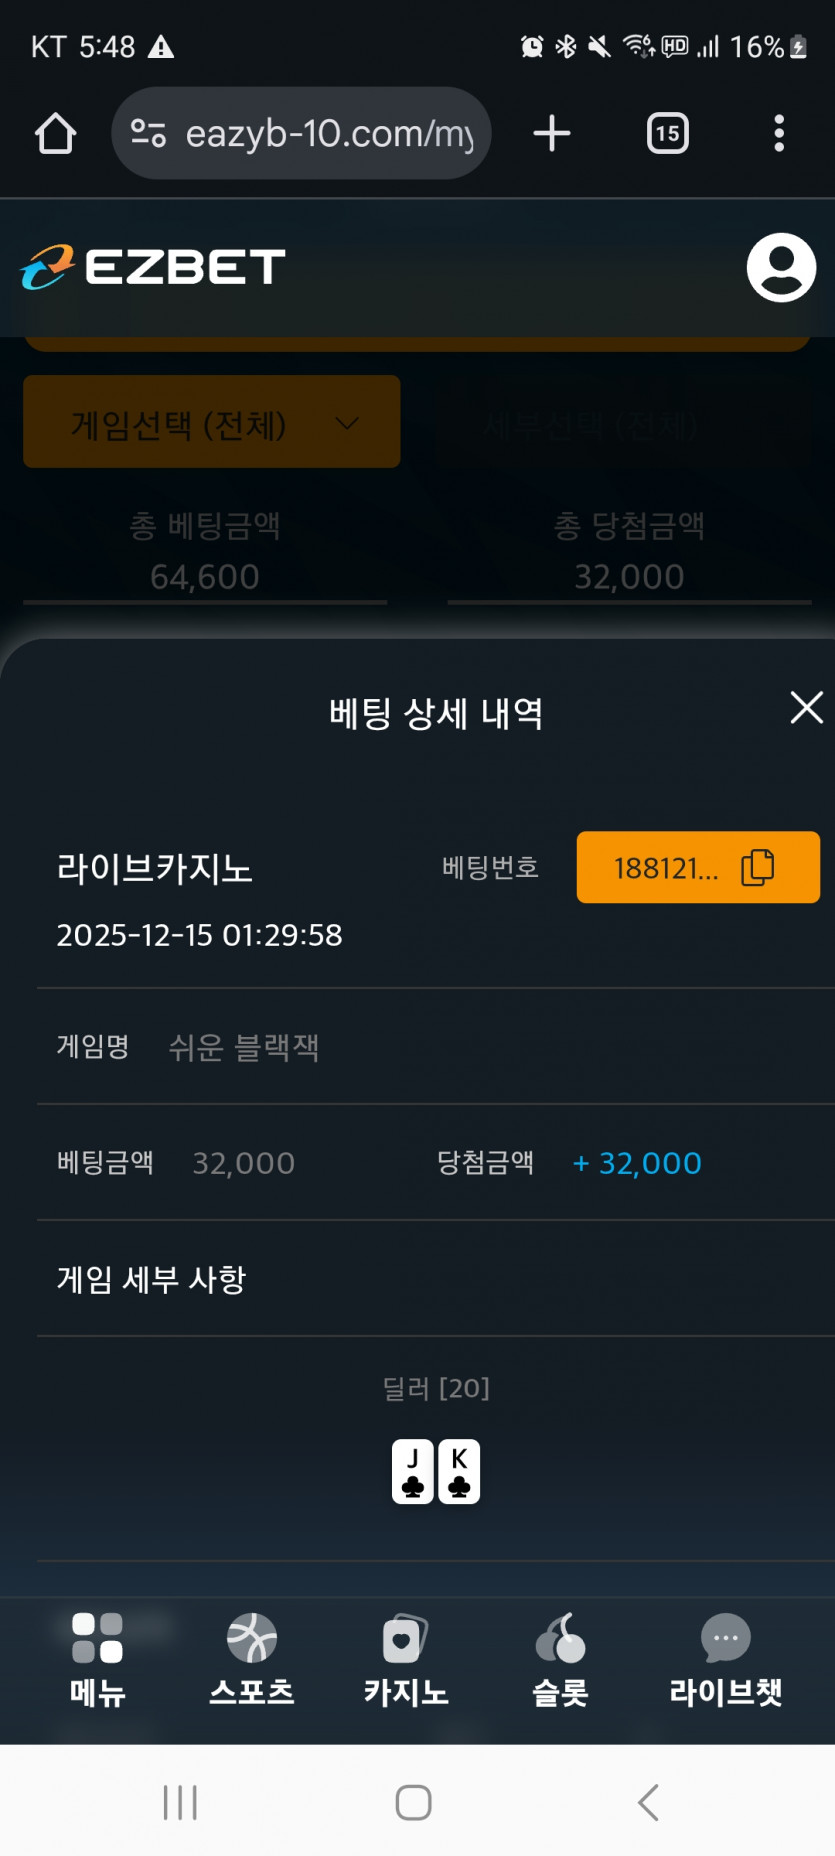Screen dimensions: 835x1856
Task: Tap the dealer's K of clubs card
Action: click(x=459, y=1471)
